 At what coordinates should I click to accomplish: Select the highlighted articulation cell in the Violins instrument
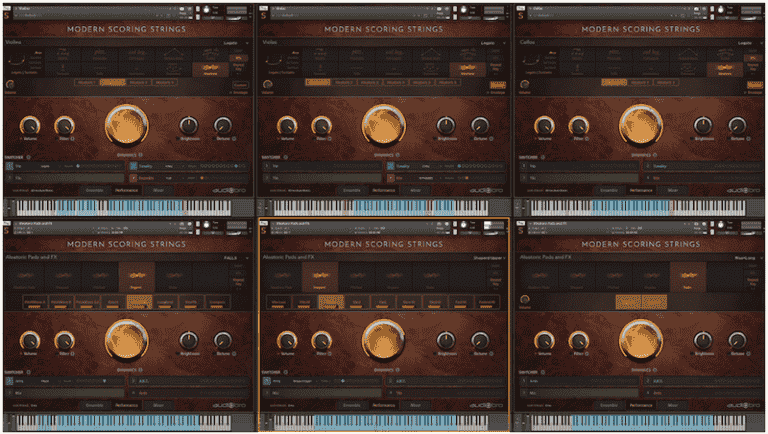point(211,69)
